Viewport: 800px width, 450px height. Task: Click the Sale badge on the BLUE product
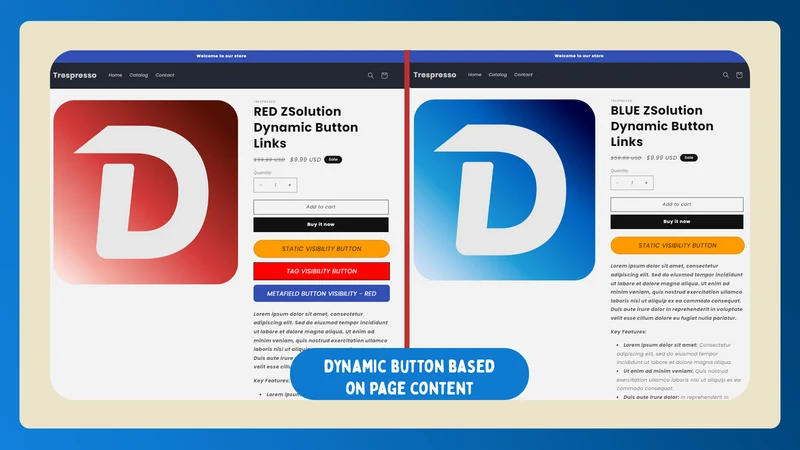[x=689, y=158]
